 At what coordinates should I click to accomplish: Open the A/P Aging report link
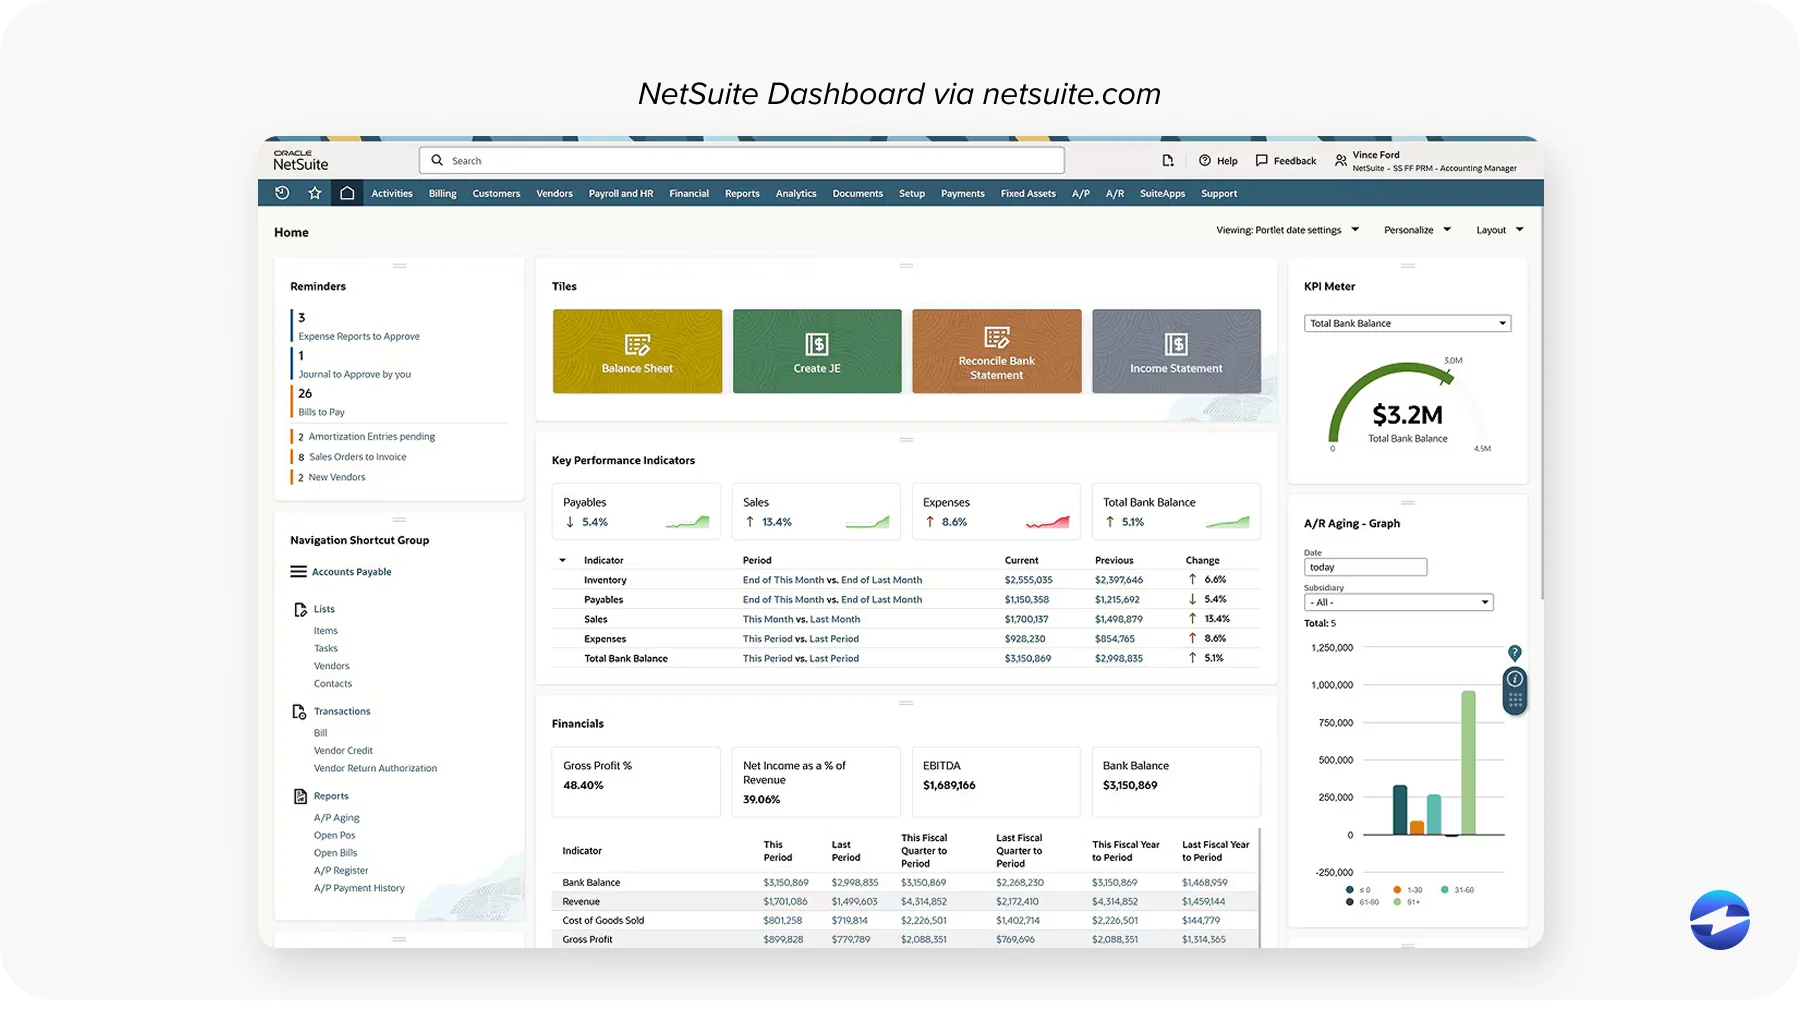point(337,818)
